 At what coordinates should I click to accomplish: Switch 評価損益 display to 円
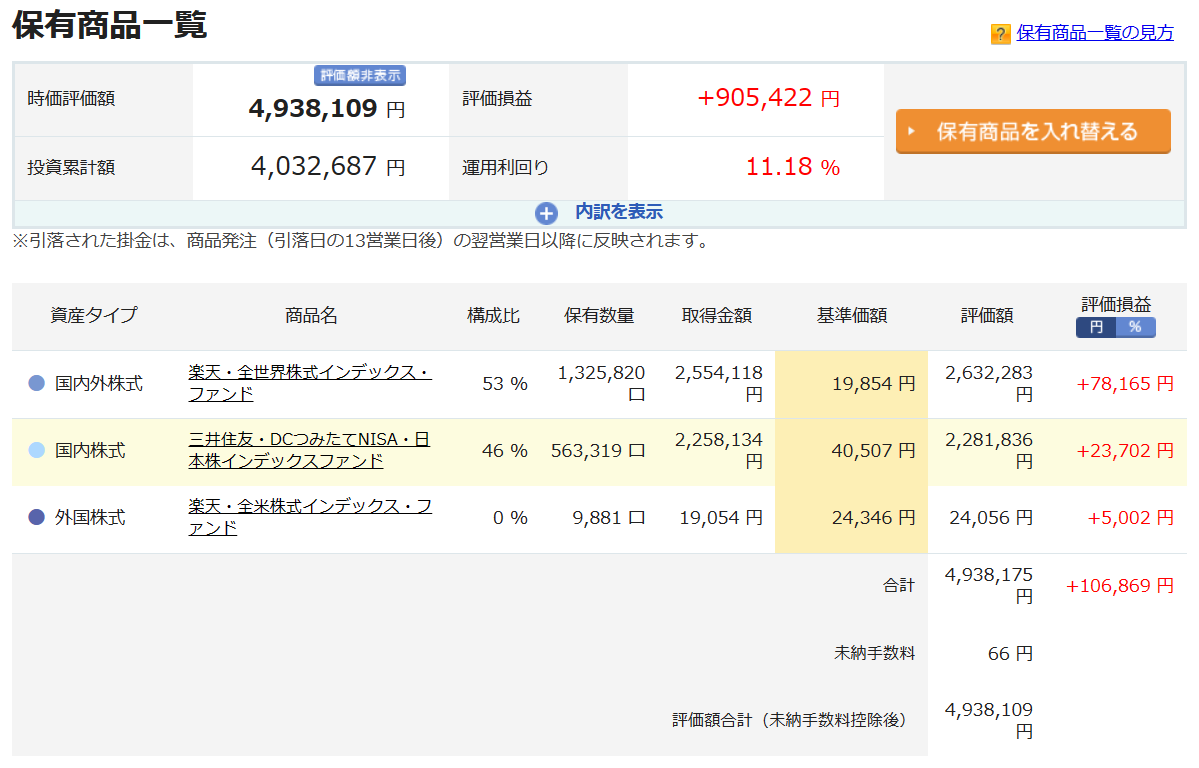click(x=1097, y=327)
